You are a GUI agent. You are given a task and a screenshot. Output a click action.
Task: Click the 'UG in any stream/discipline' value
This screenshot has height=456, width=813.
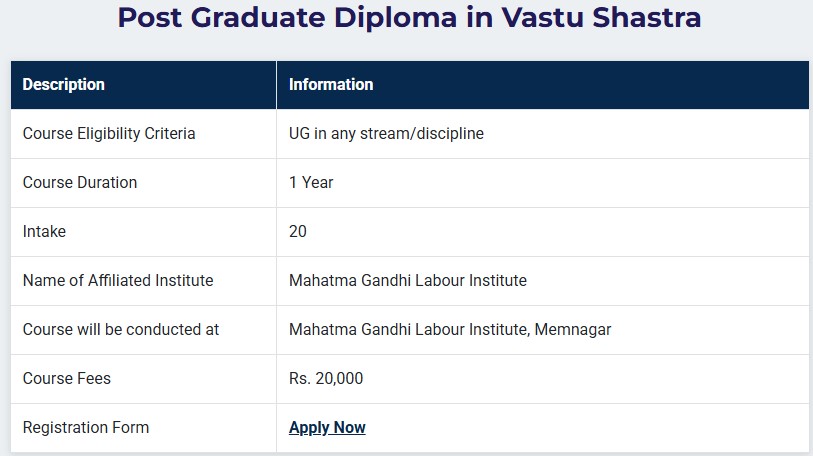[386, 134]
